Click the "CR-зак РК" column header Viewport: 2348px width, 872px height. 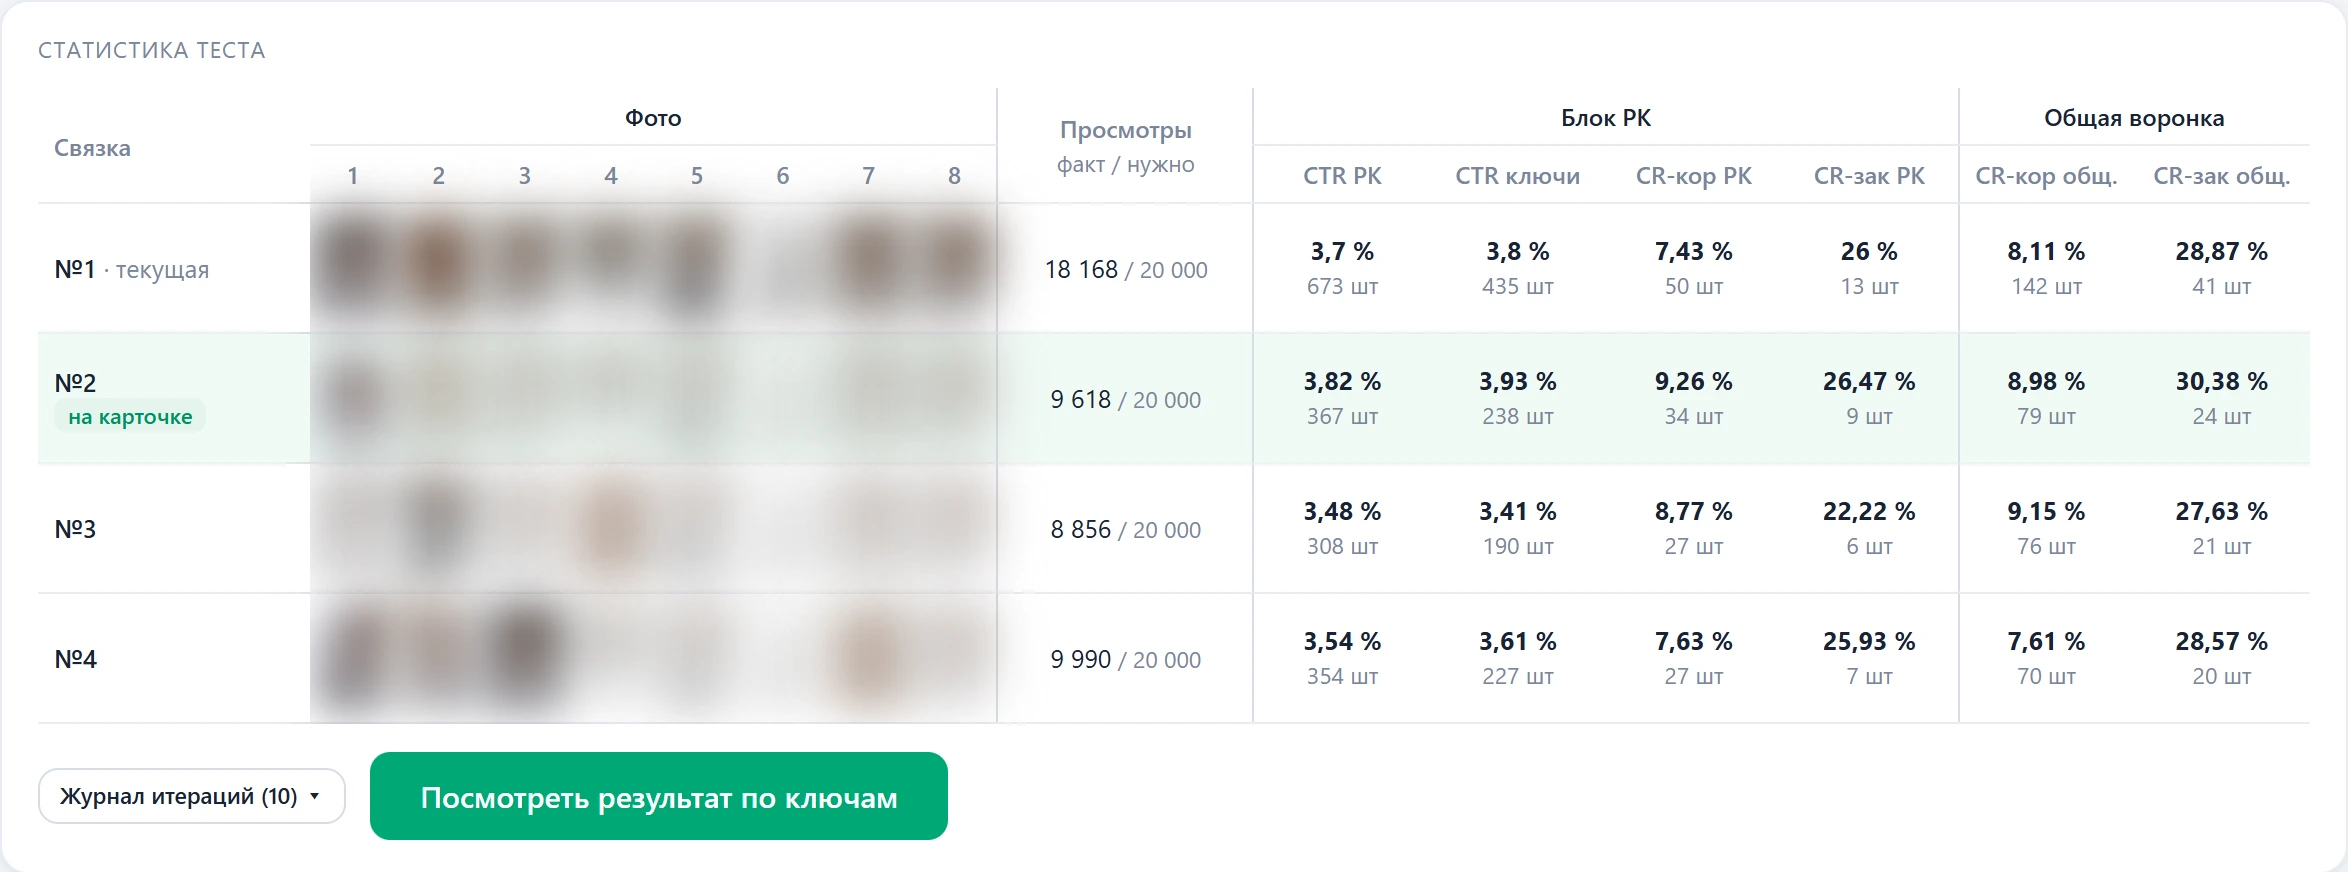coord(1870,176)
